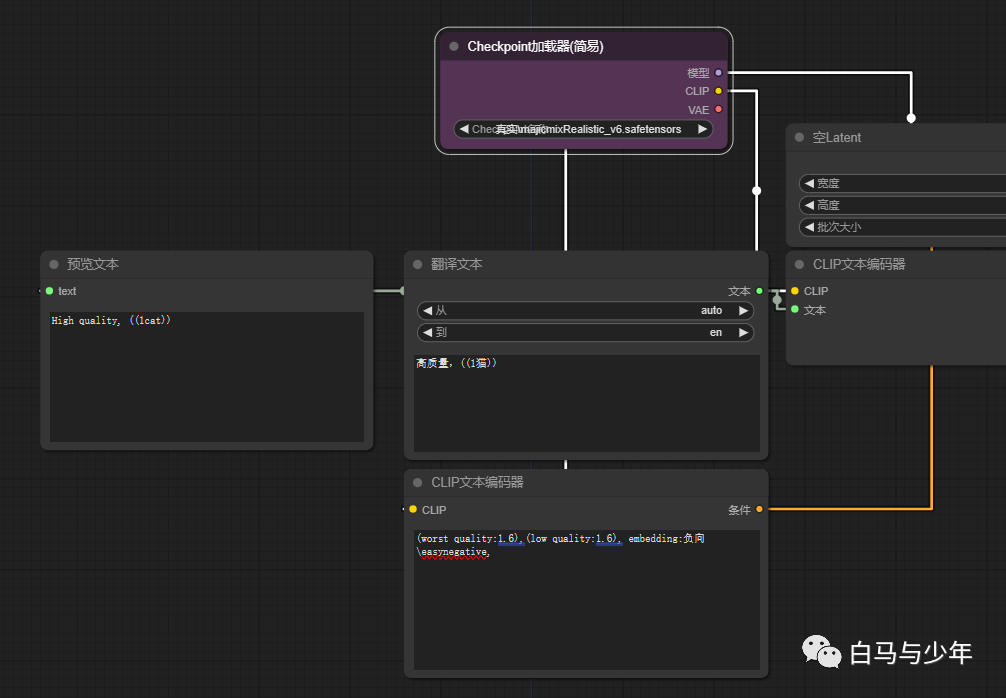
Task: Click the yellow CLIP output port on Checkpoint loader
Action: pos(718,91)
